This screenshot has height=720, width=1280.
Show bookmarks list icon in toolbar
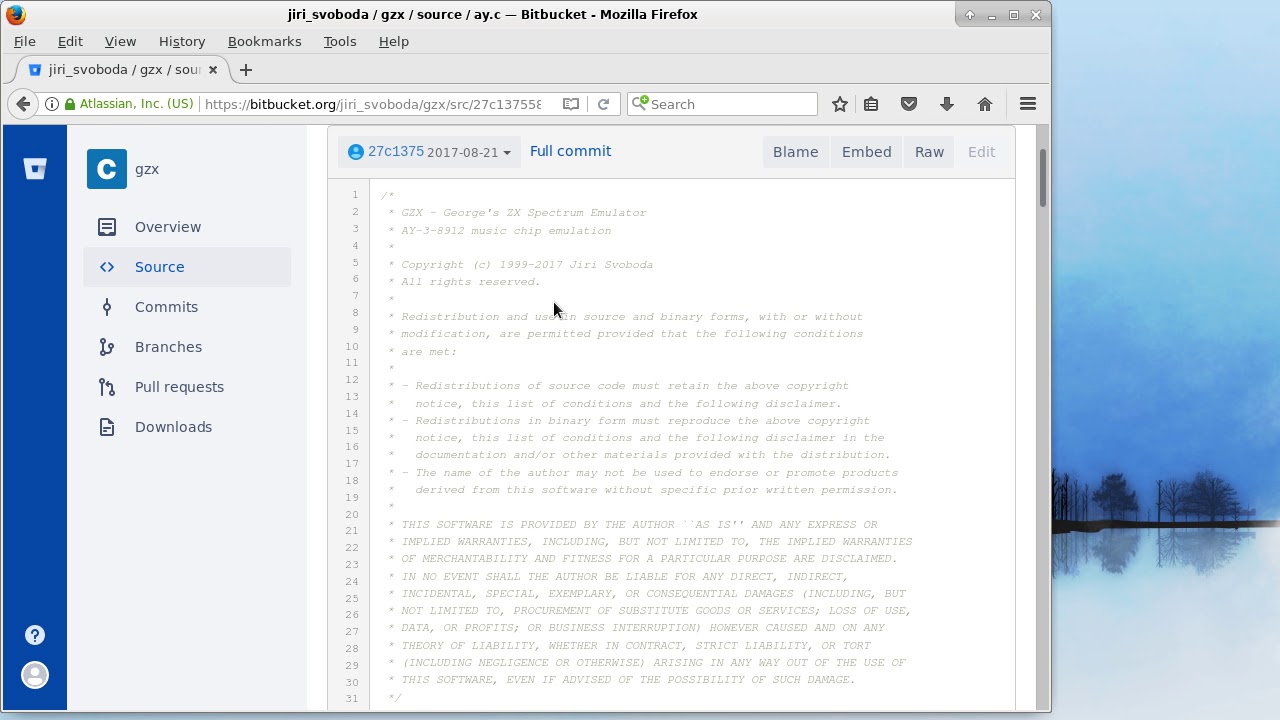click(871, 104)
